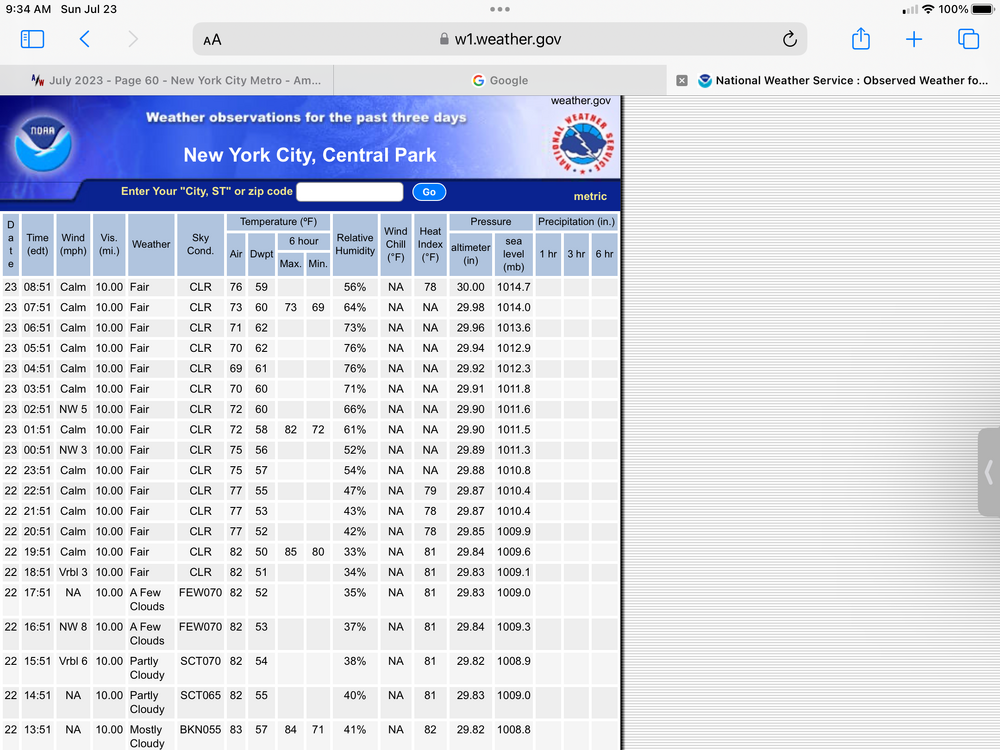This screenshot has height=750, width=1000.
Task: Click the Vrbl 3 wind cell
Action: tap(73, 573)
